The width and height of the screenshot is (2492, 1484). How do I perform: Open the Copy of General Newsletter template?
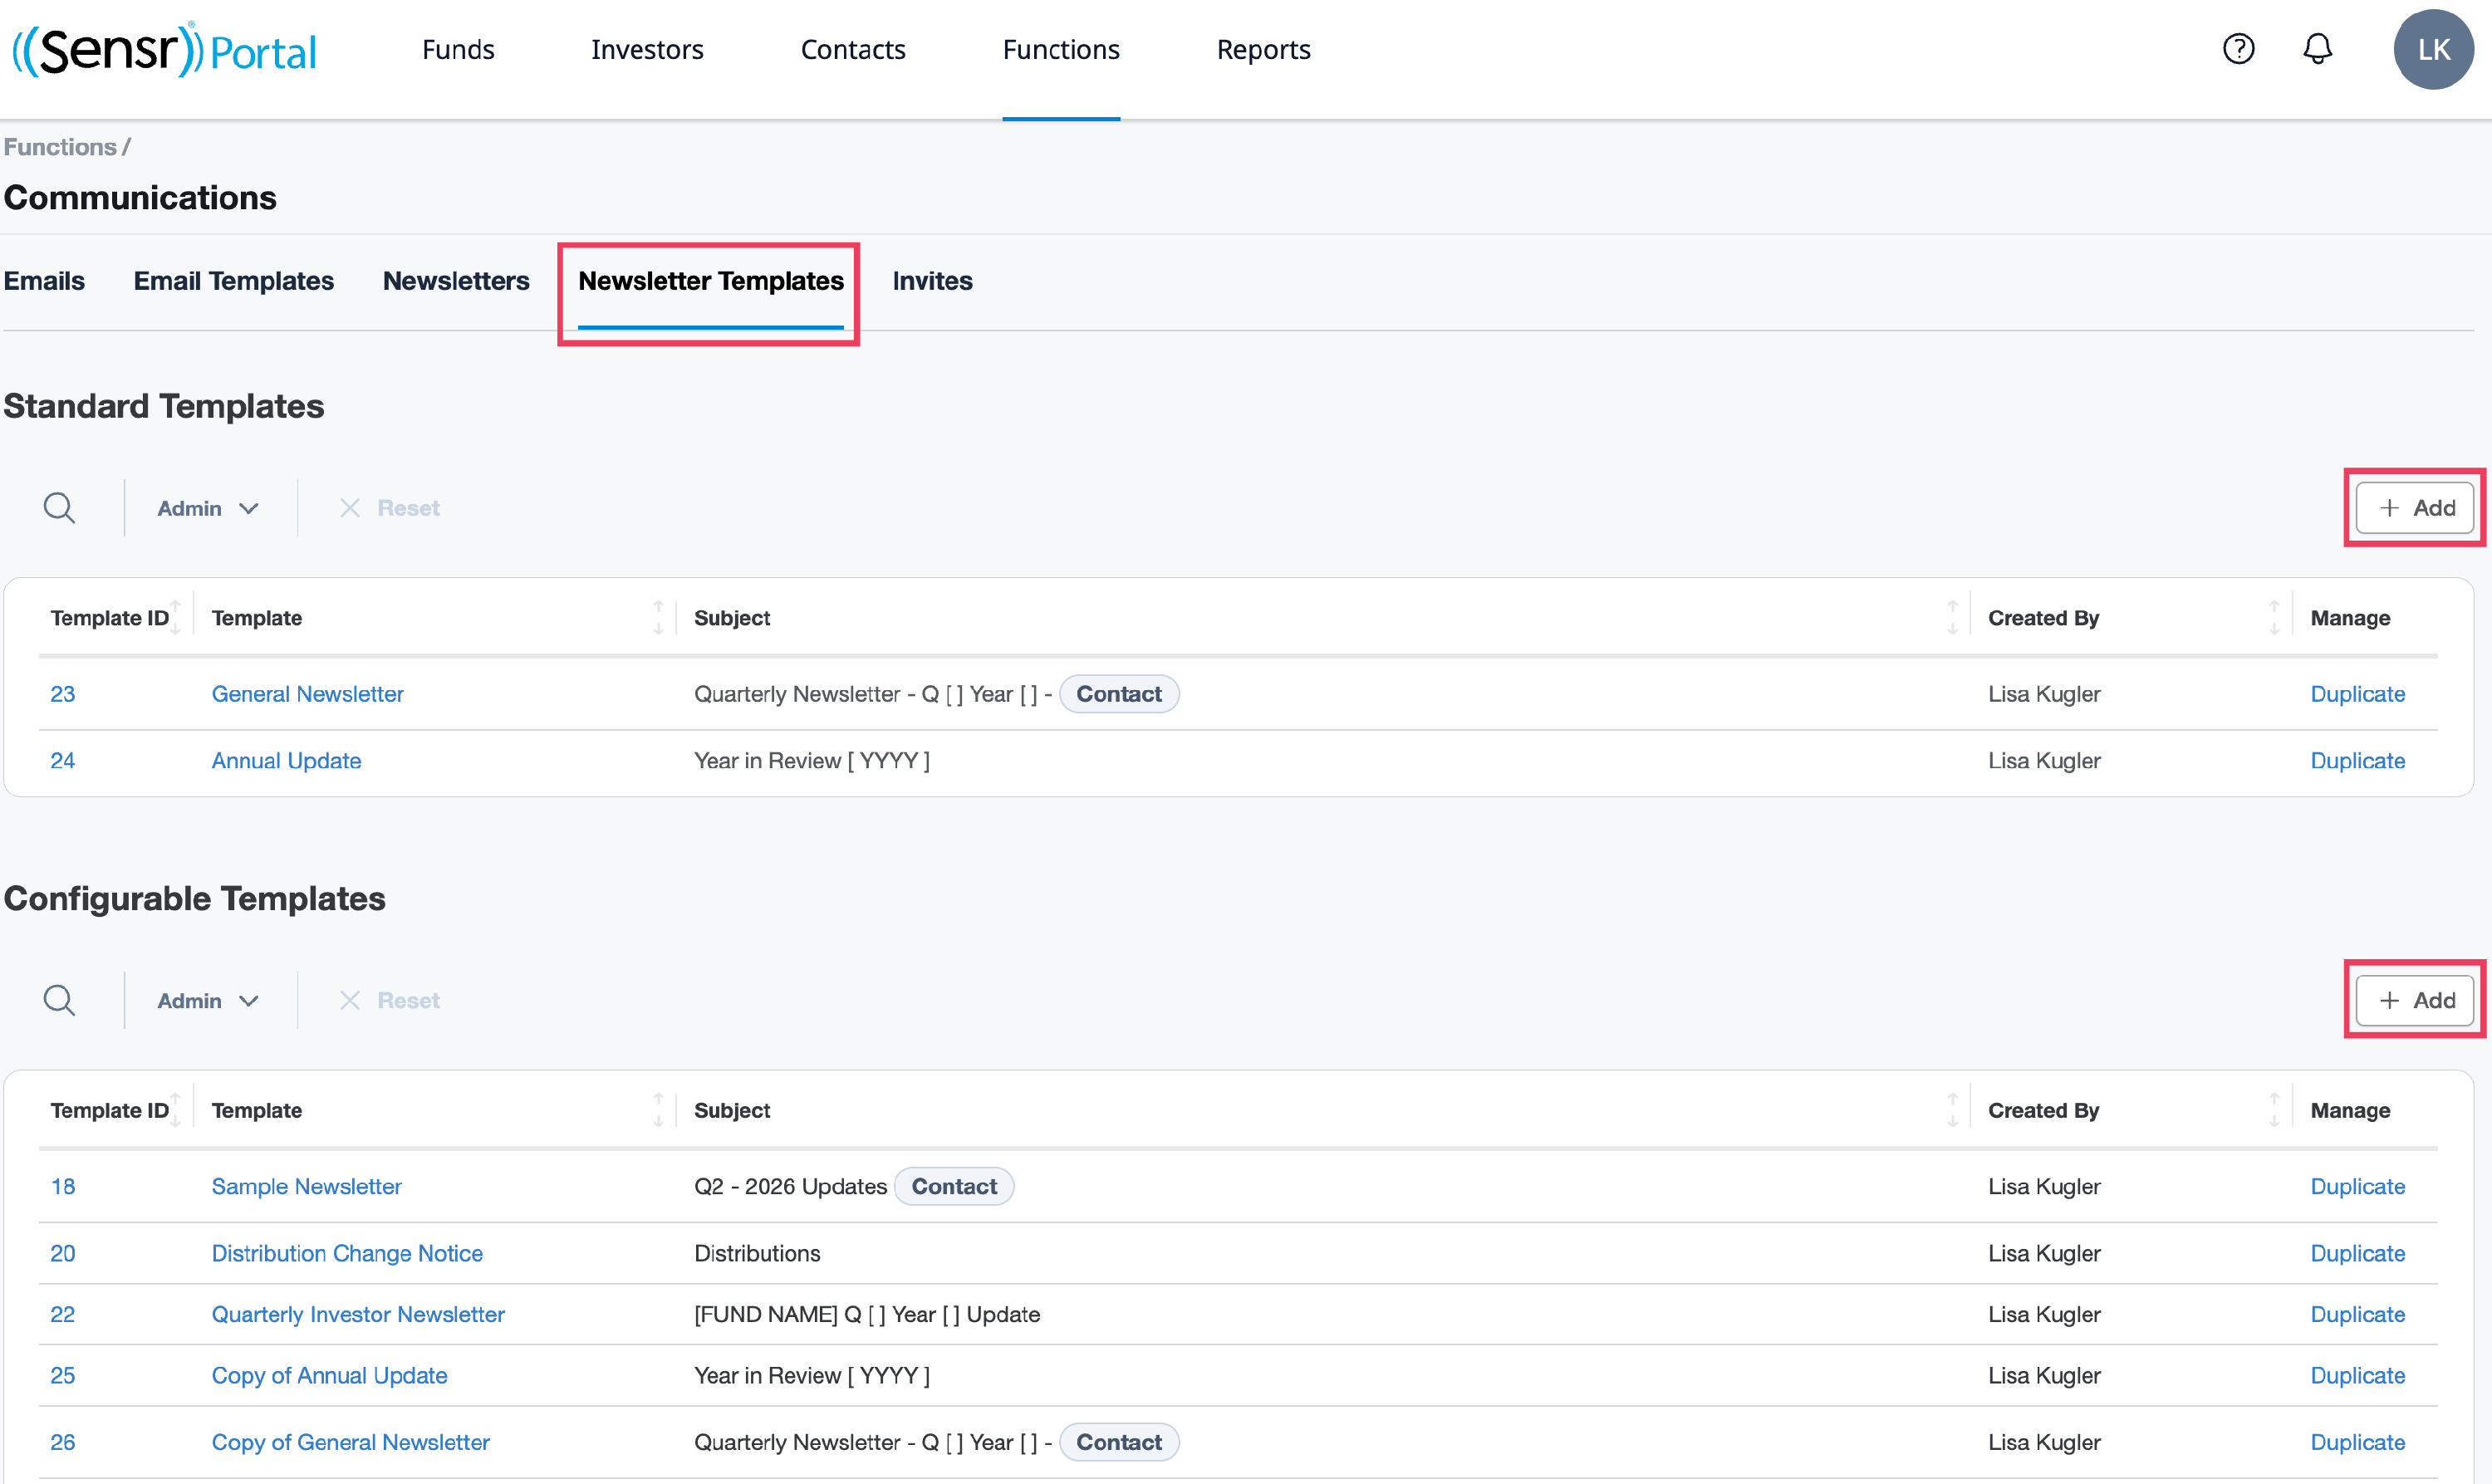coord(350,1442)
